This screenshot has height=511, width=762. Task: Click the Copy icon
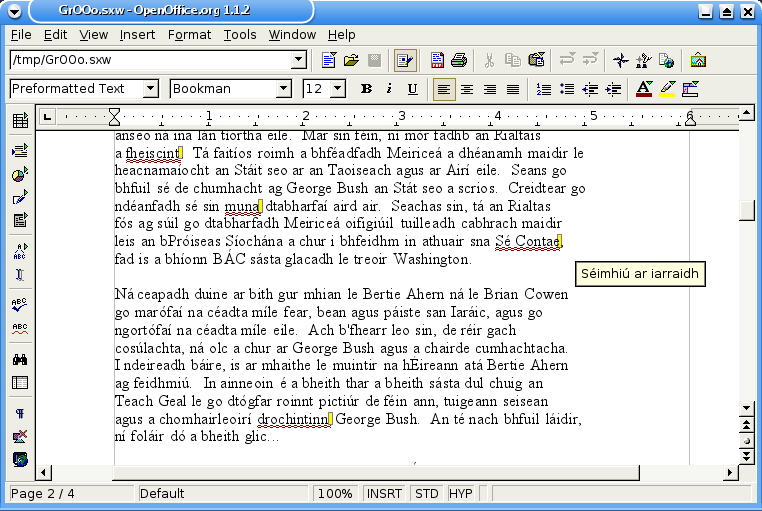tap(513, 60)
